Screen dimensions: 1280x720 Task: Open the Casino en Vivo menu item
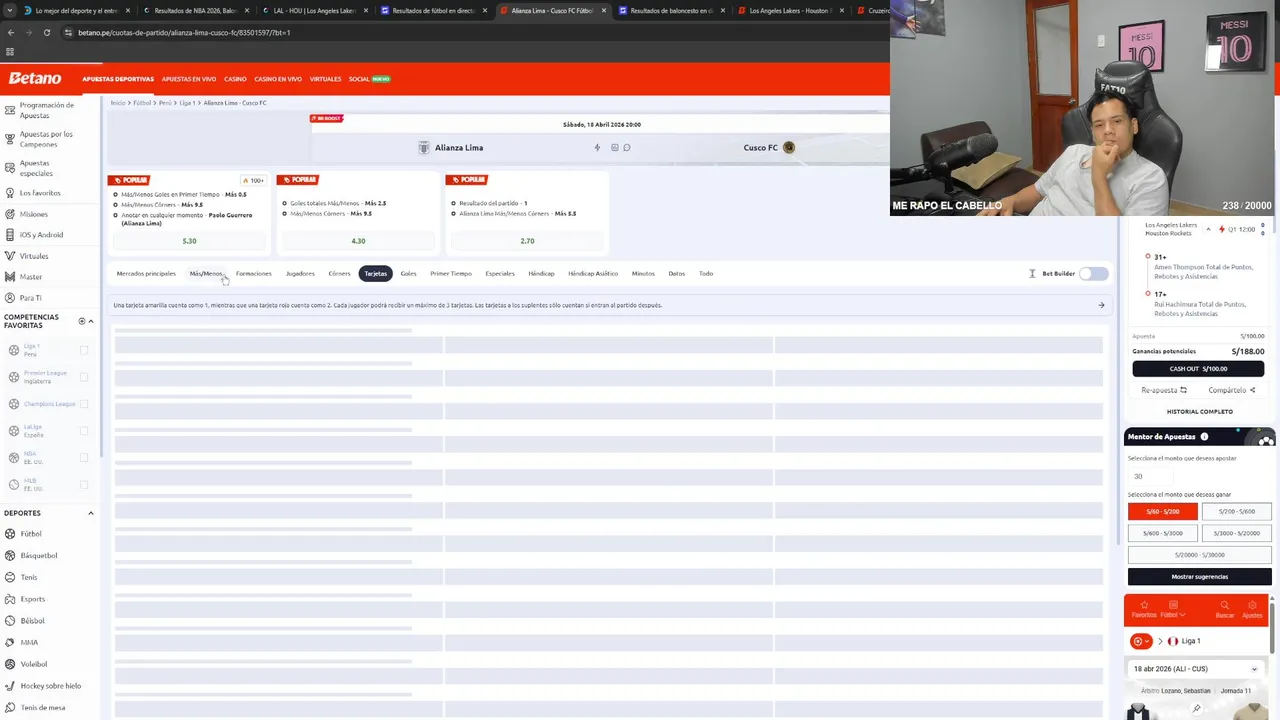278,79
